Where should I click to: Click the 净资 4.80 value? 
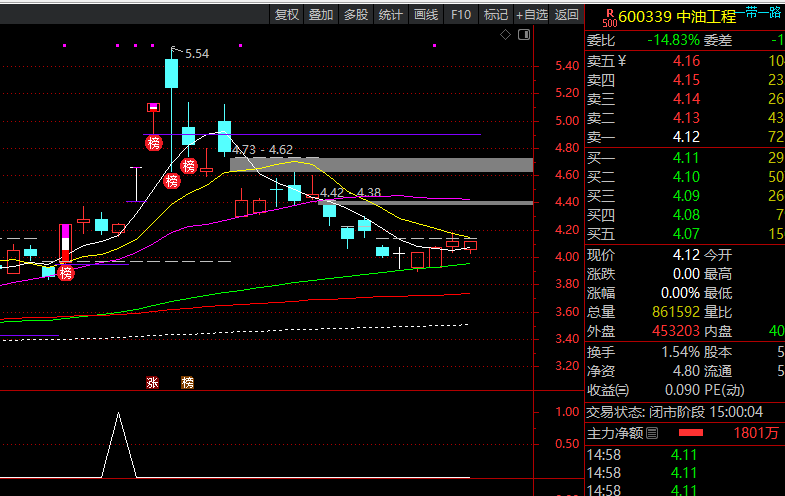point(686,371)
